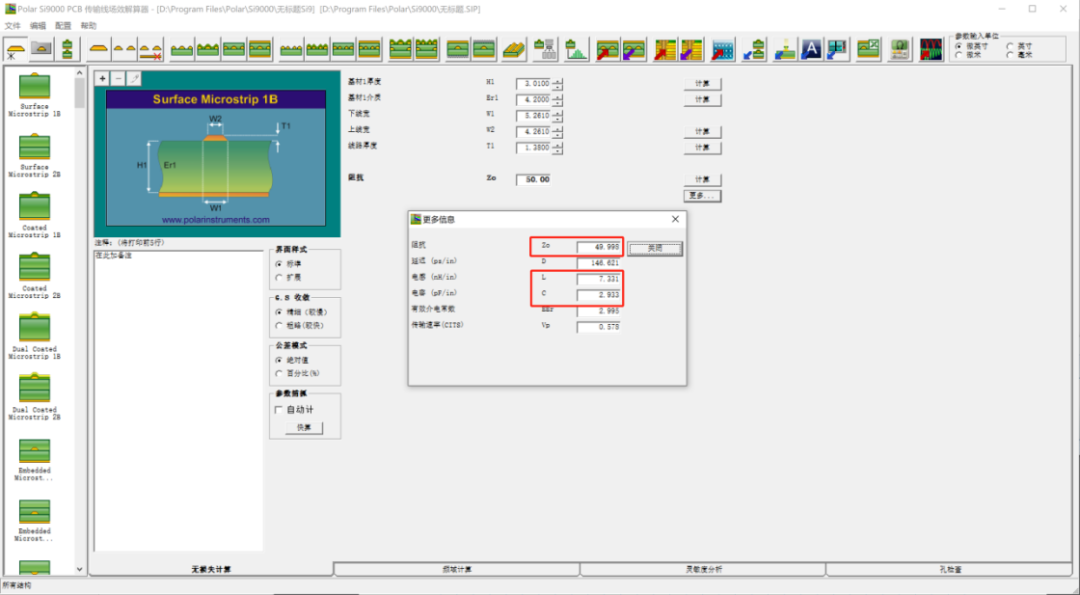Switch to the last bottom tab 孔检查
The height and width of the screenshot is (595, 1080).
[x=948, y=570]
